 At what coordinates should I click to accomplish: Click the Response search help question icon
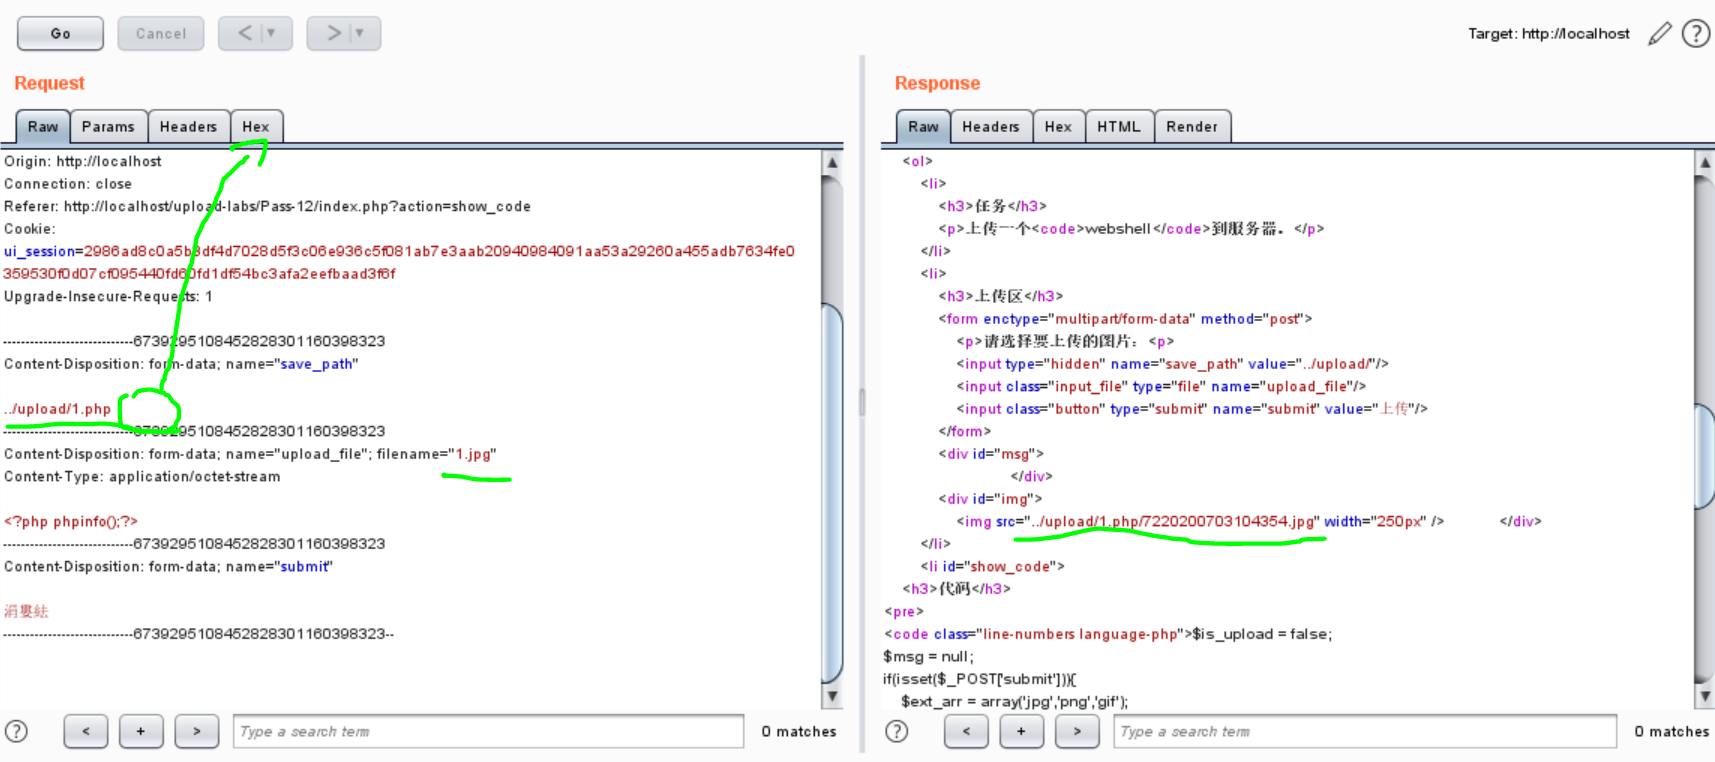tap(897, 731)
